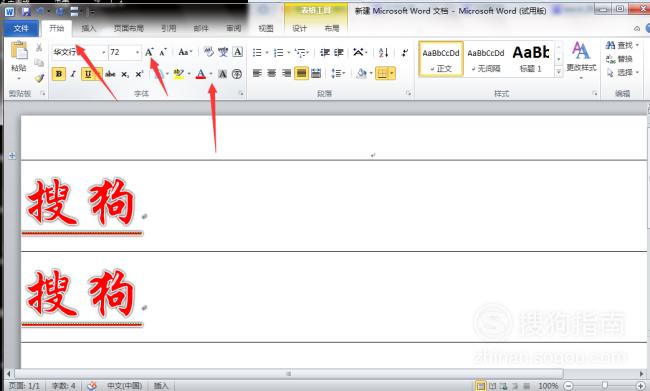Select the Format Painter brush
This screenshot has width=650, height=391.
(39, 78)
